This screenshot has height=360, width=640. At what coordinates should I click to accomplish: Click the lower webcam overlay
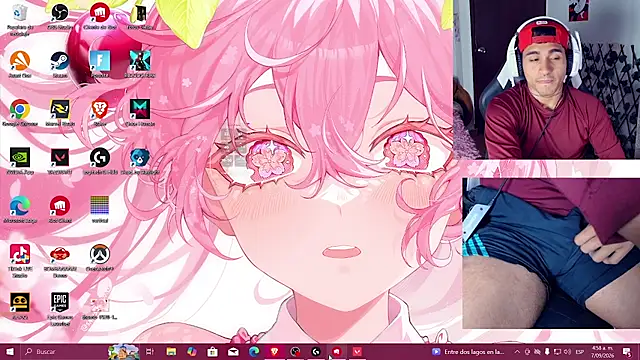tap(551, 253)
